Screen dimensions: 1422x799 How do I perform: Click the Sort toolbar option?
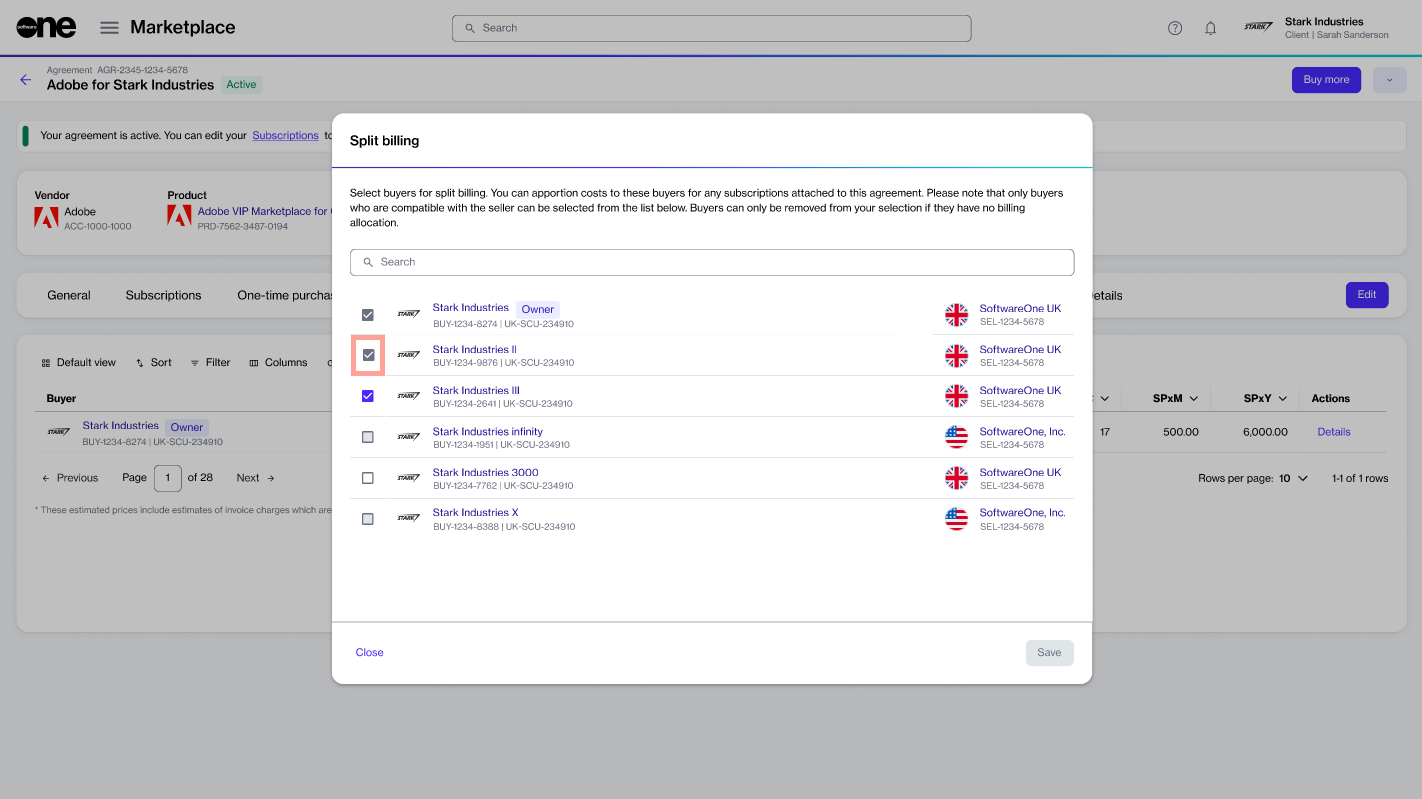153,363
